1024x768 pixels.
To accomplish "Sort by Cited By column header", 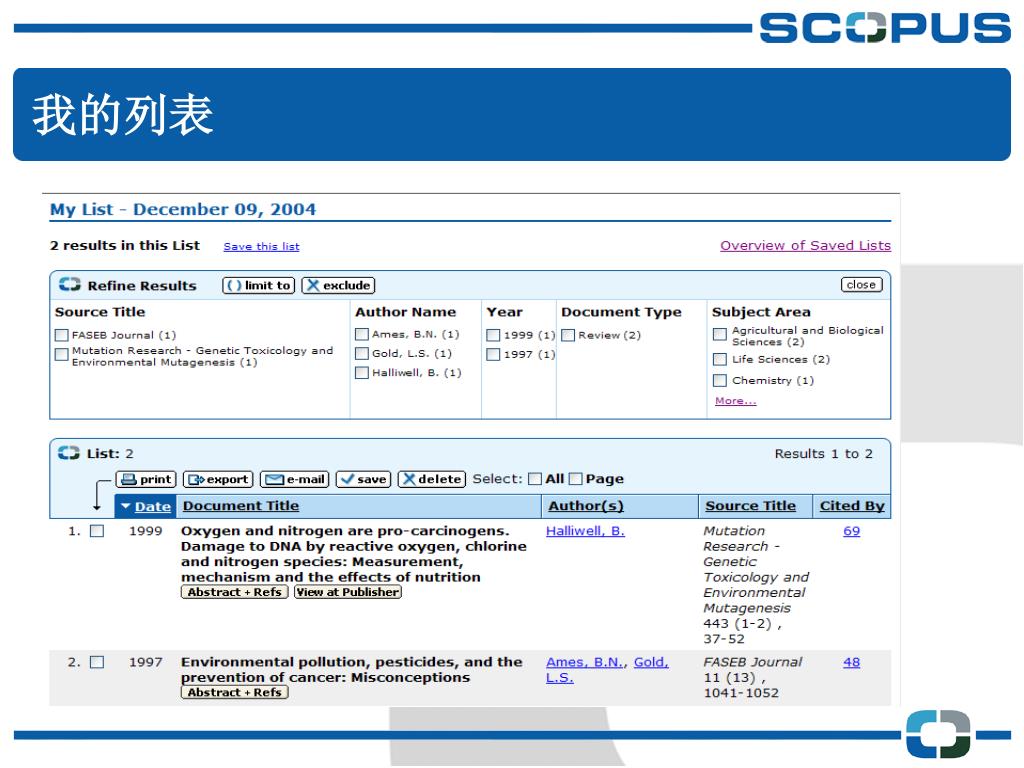I will coord(852,505).
